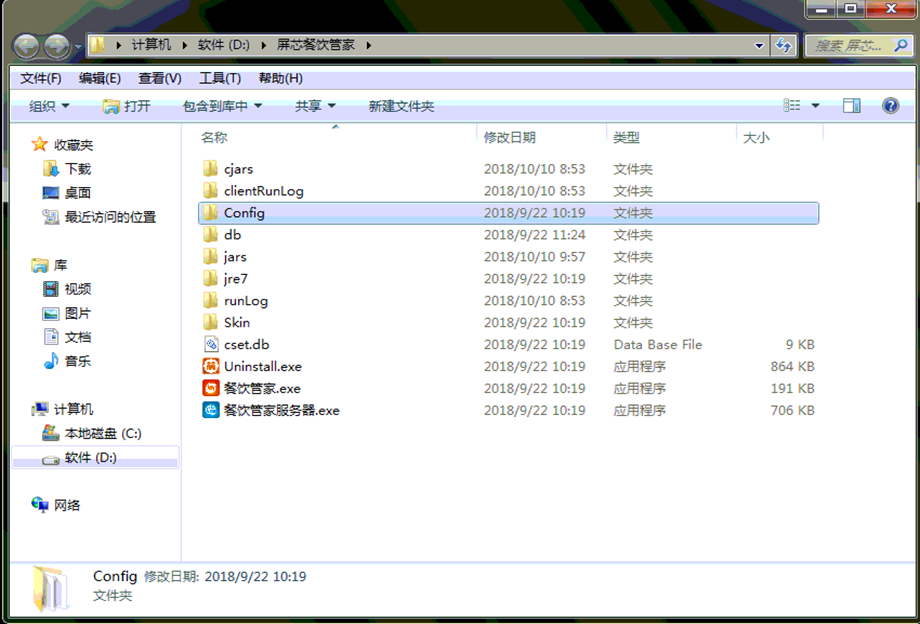Click 新建文件夹 toolbar button

pos(401,106)
